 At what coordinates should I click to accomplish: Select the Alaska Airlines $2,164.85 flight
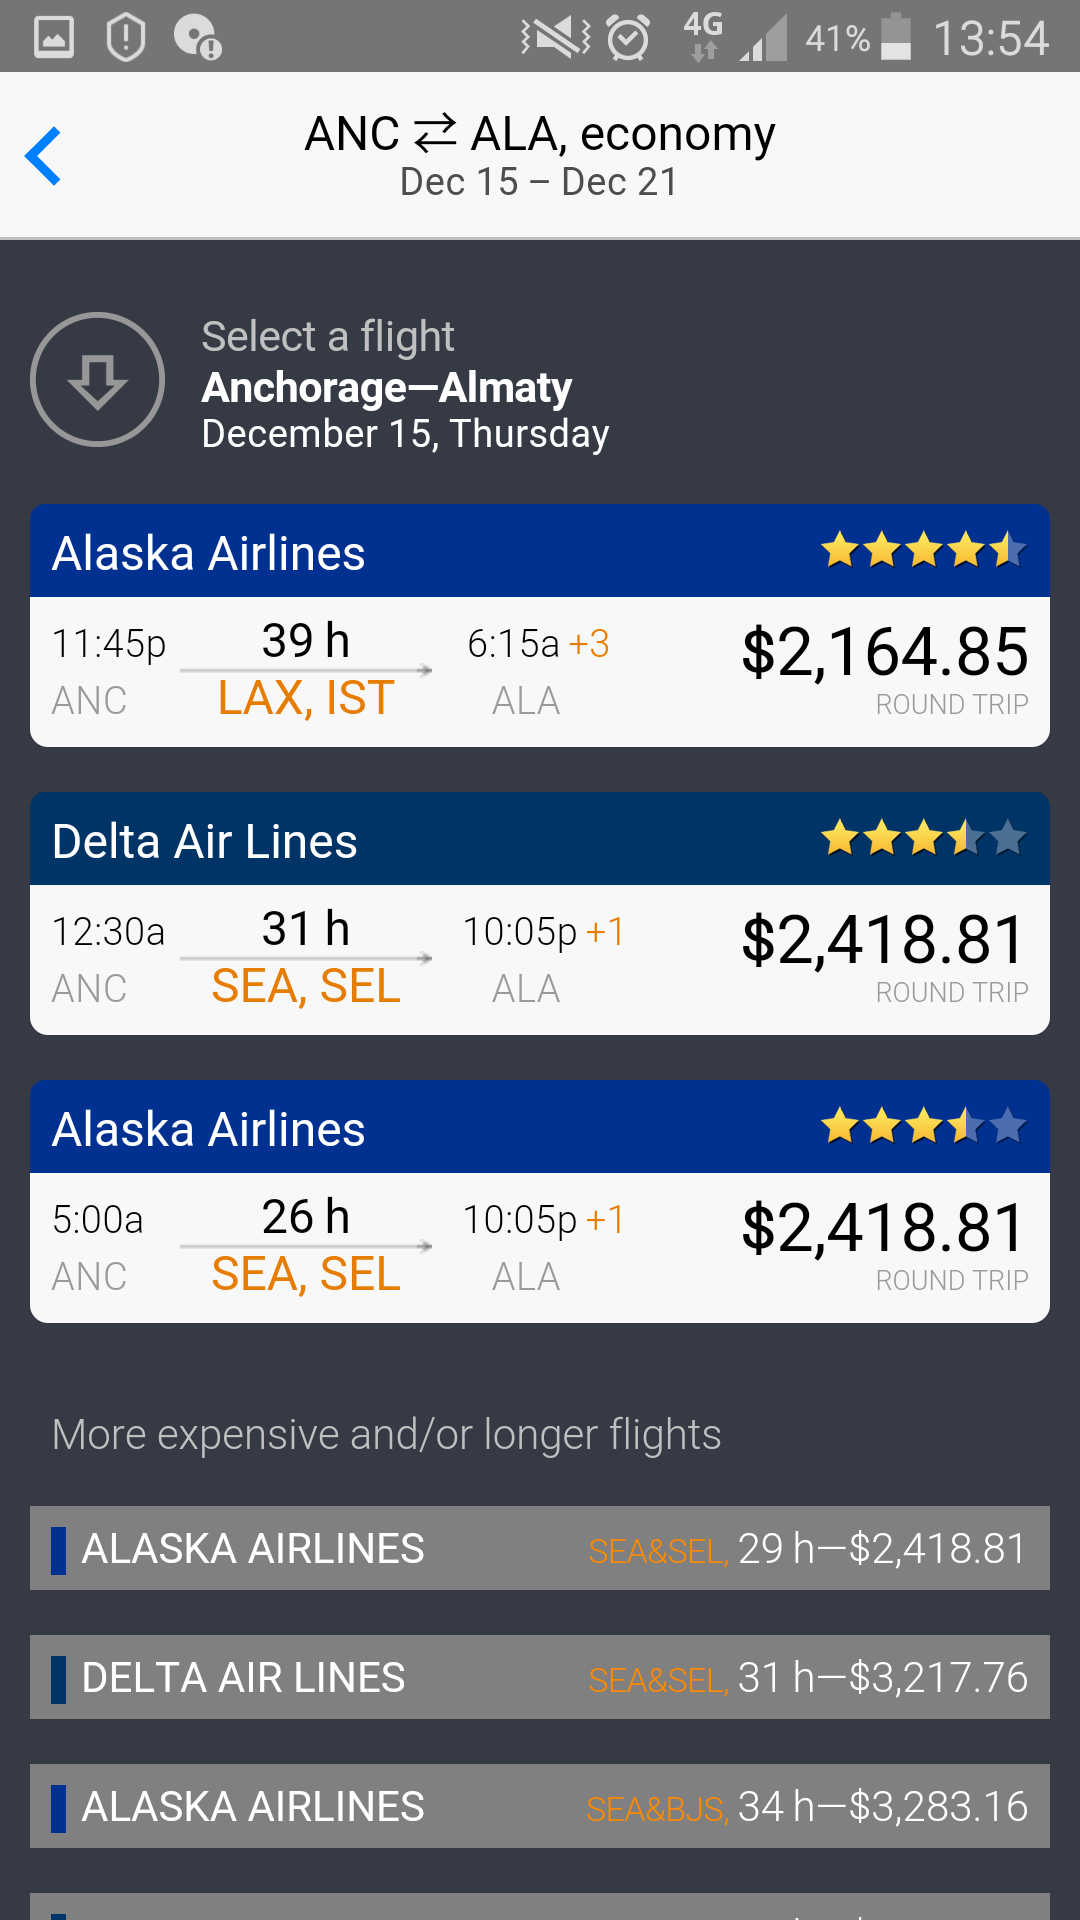[x=540, y=672]
